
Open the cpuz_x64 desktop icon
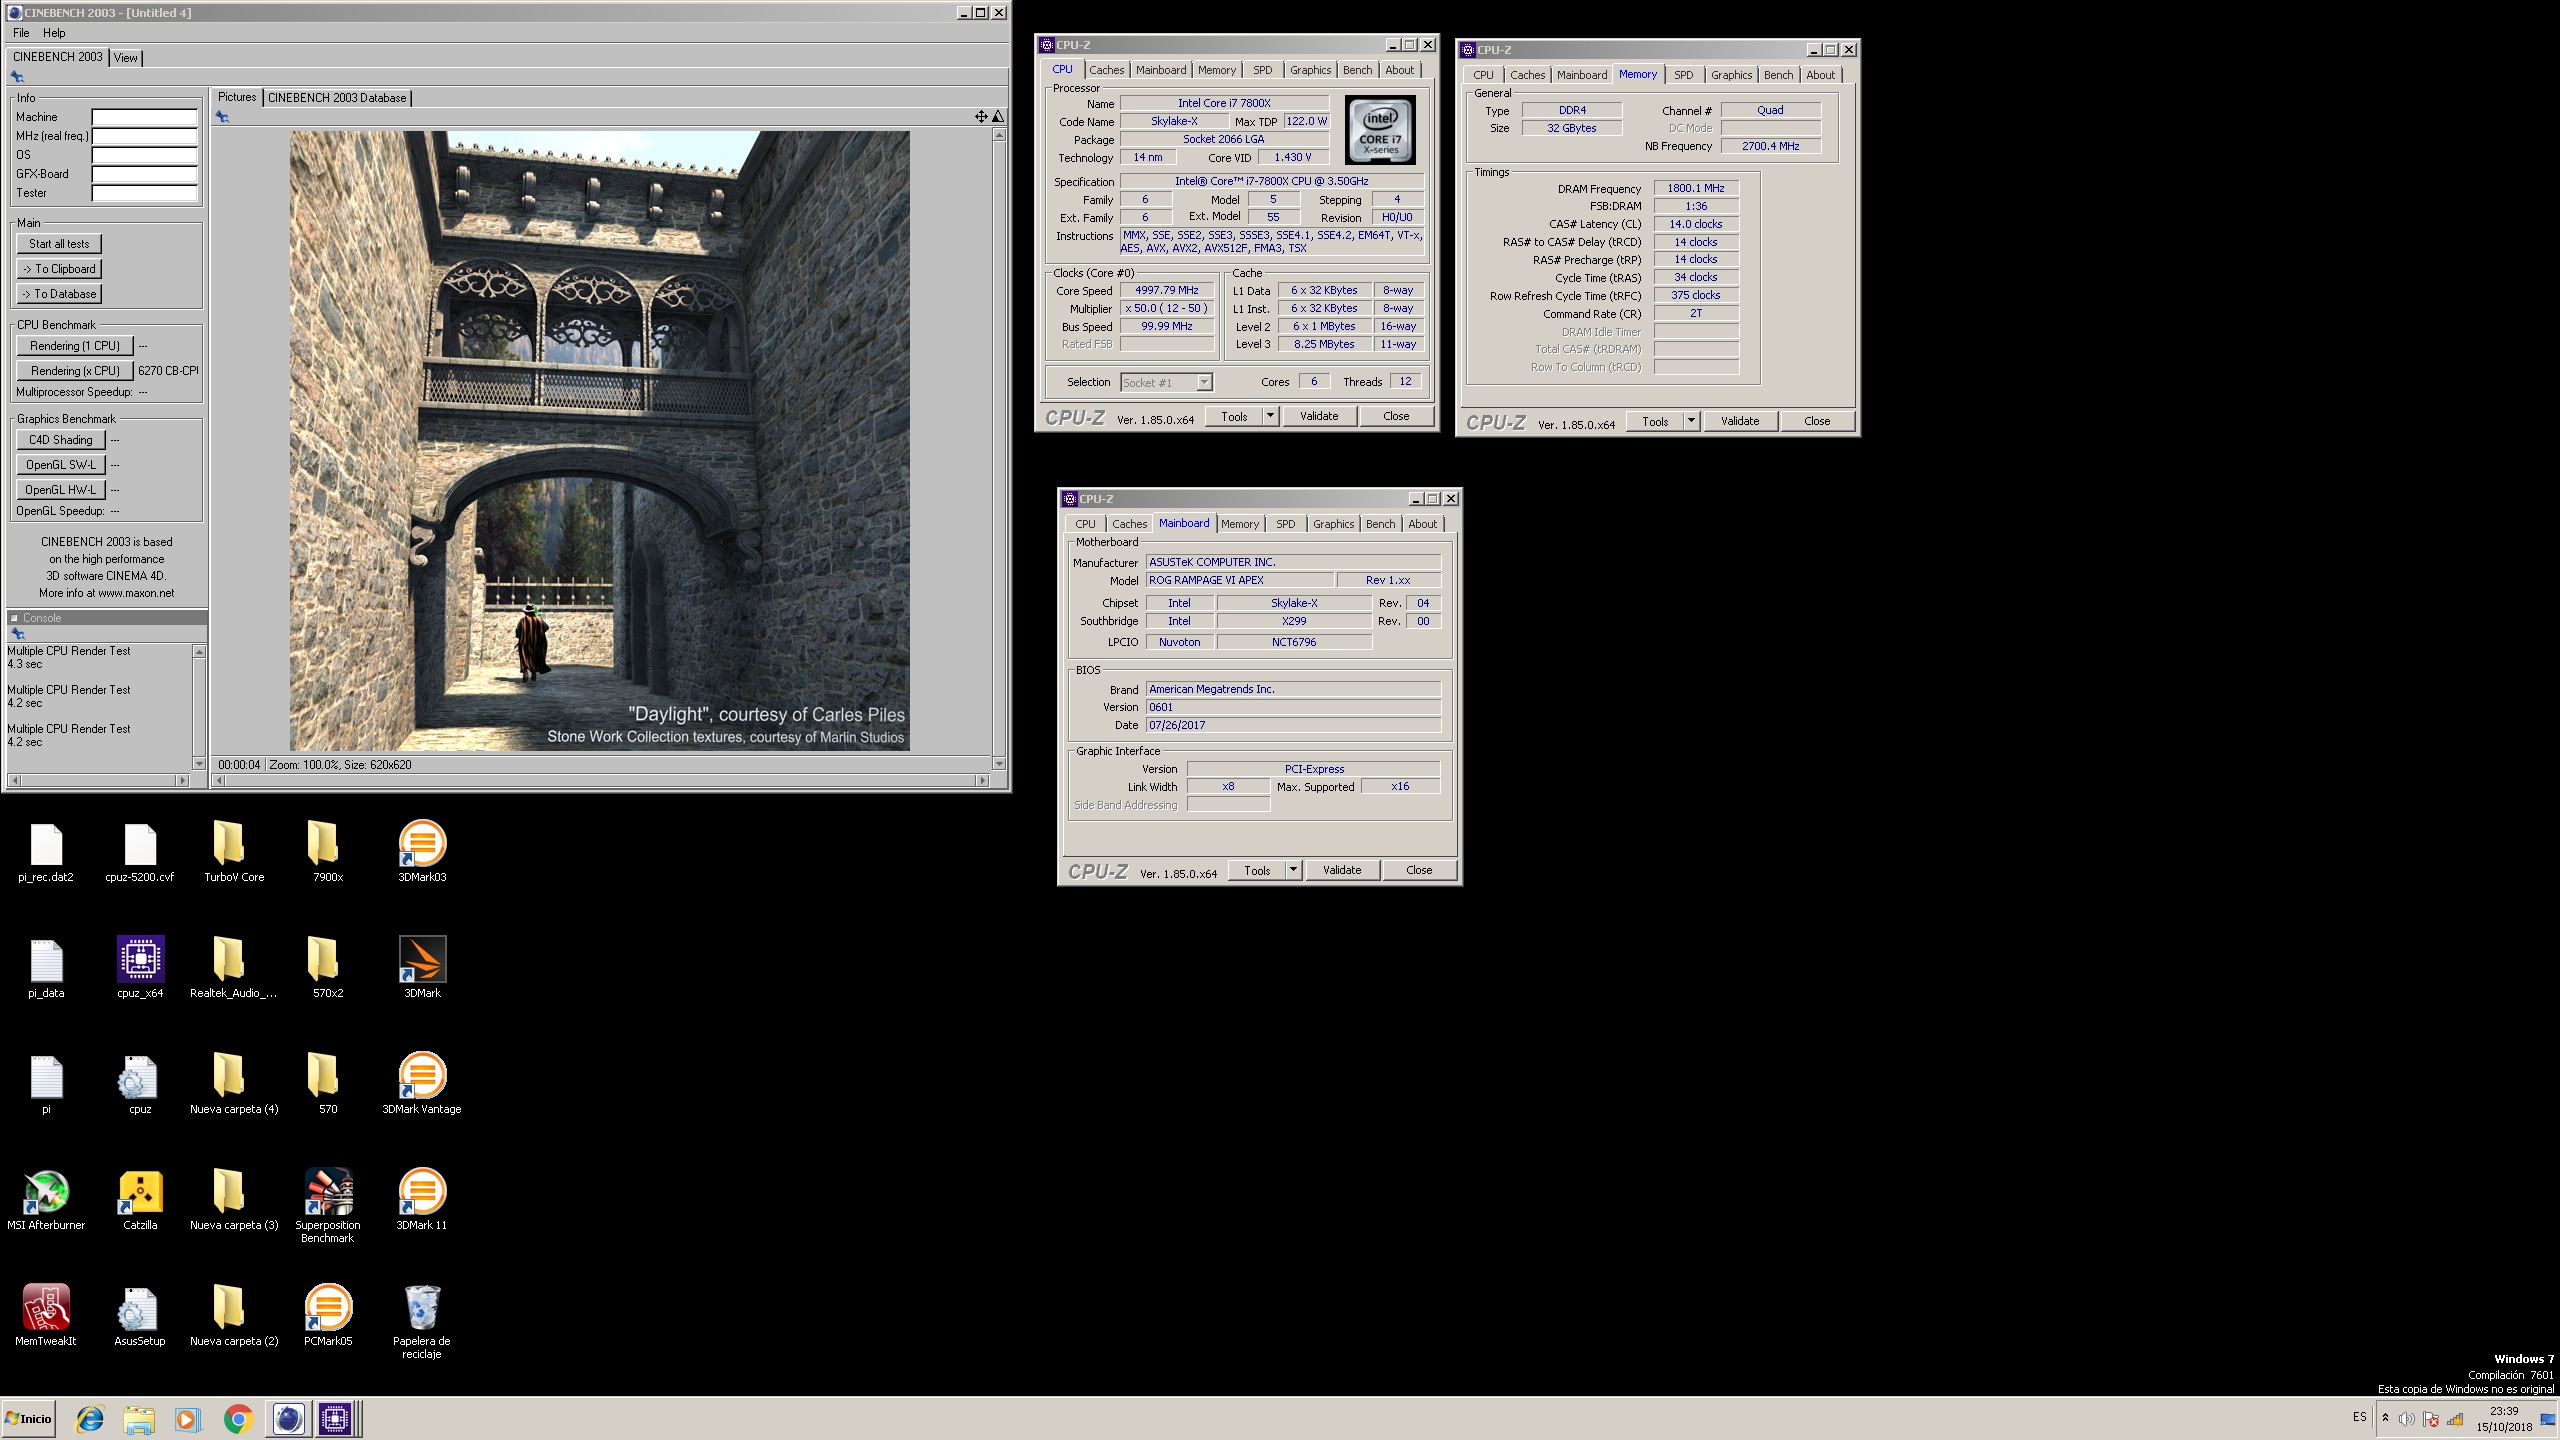pos(140,967)
